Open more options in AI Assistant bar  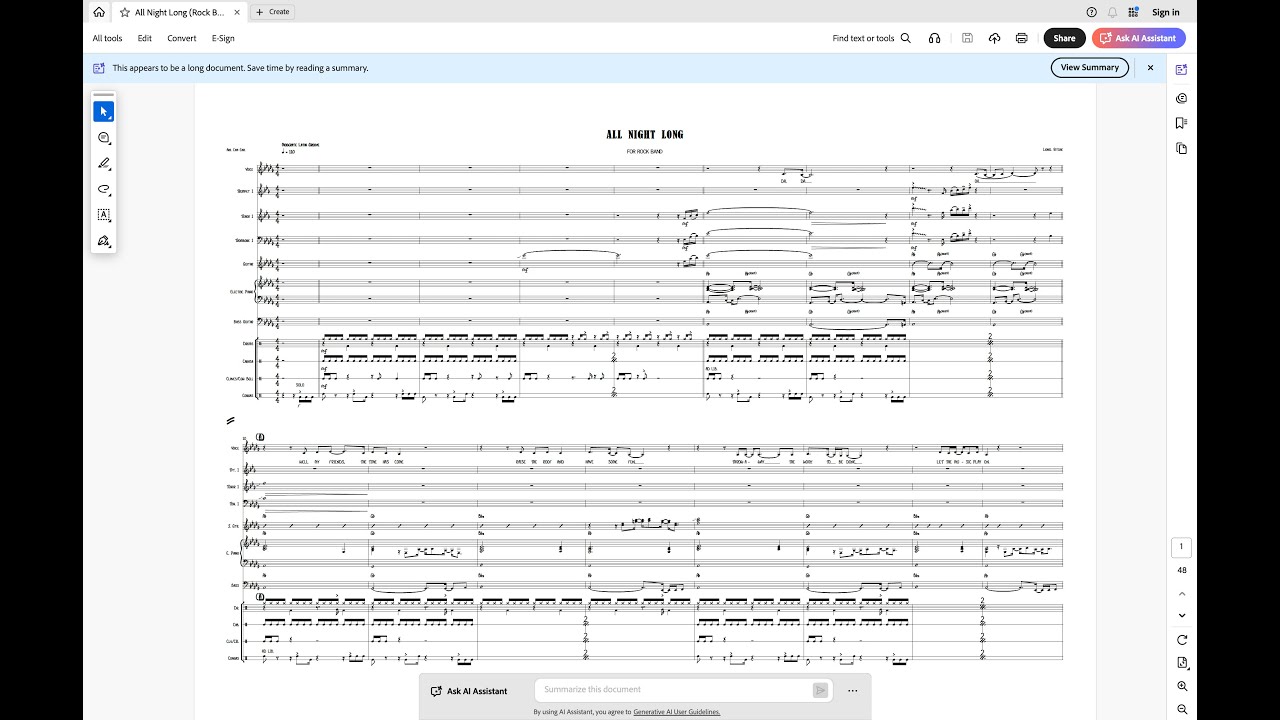(852, 690)
